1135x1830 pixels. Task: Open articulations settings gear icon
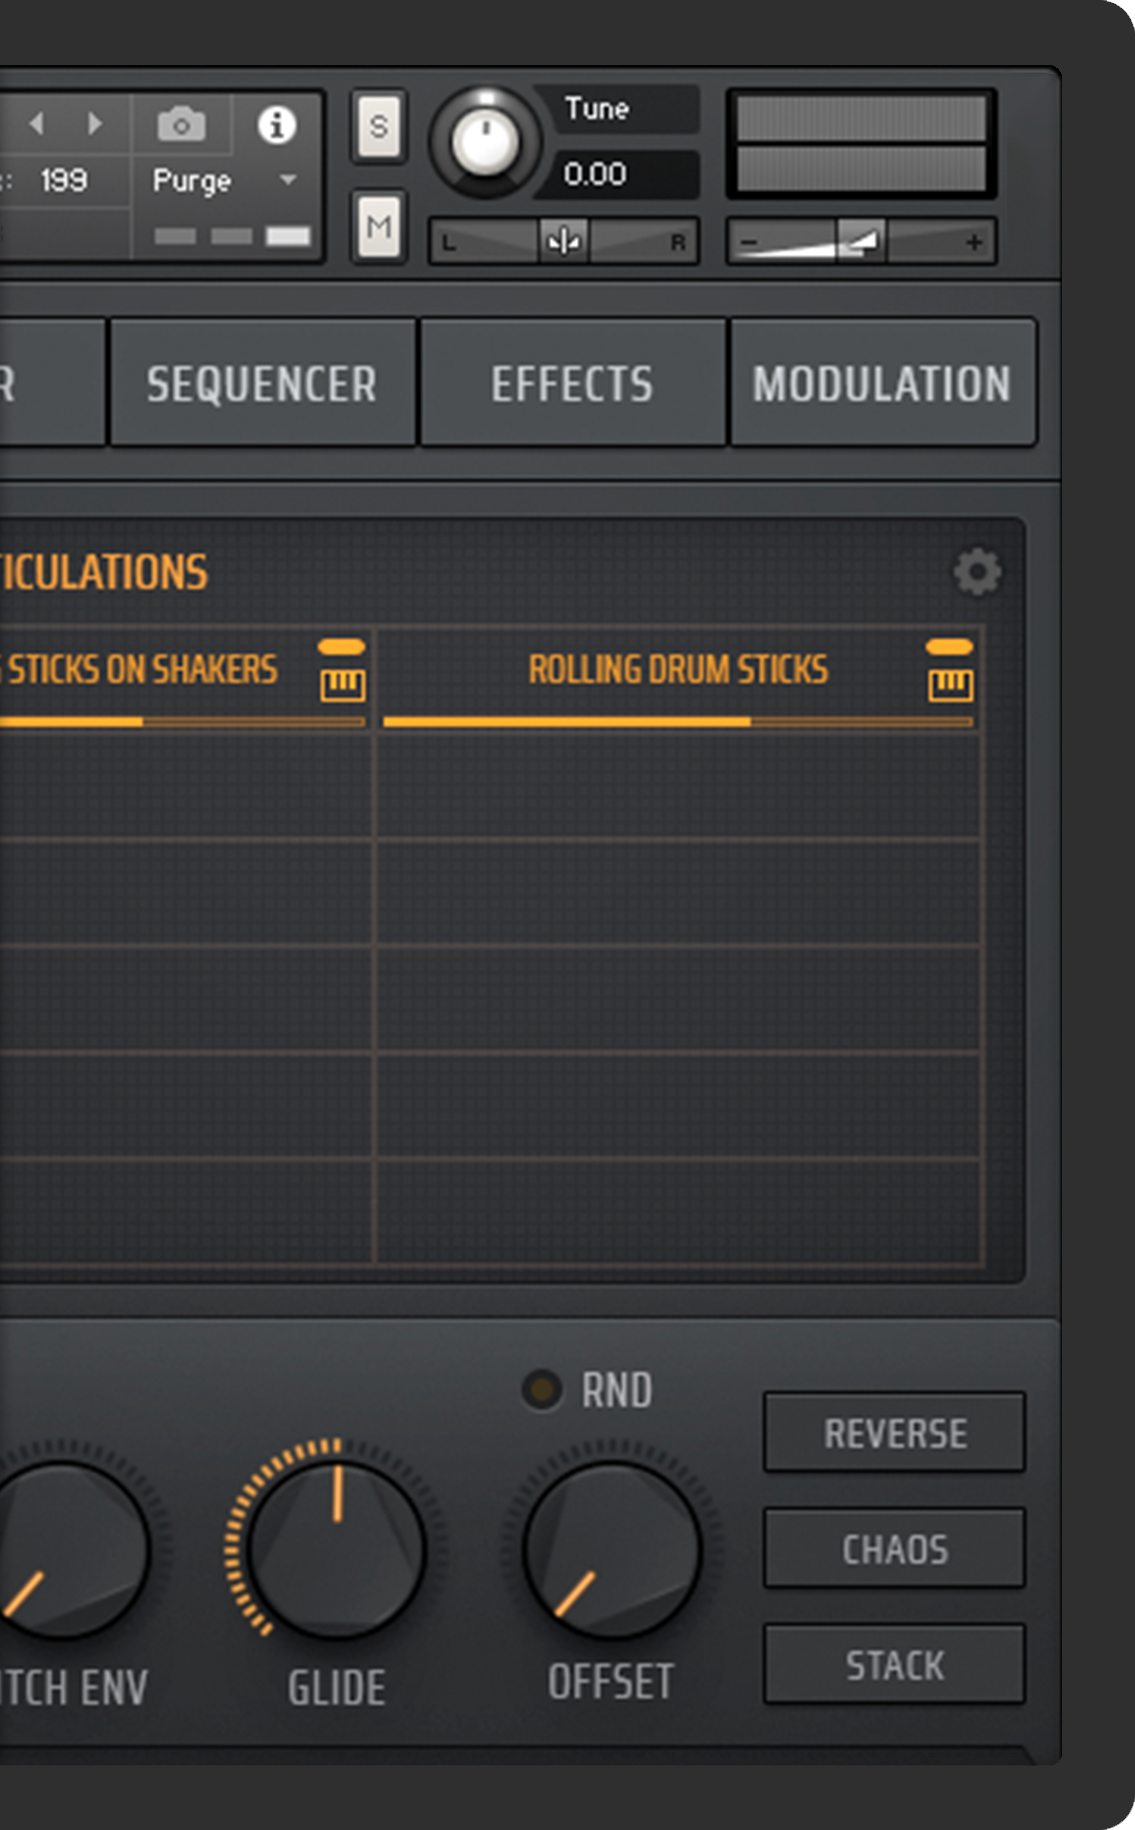pyautogui.click(x=977, y=572)
